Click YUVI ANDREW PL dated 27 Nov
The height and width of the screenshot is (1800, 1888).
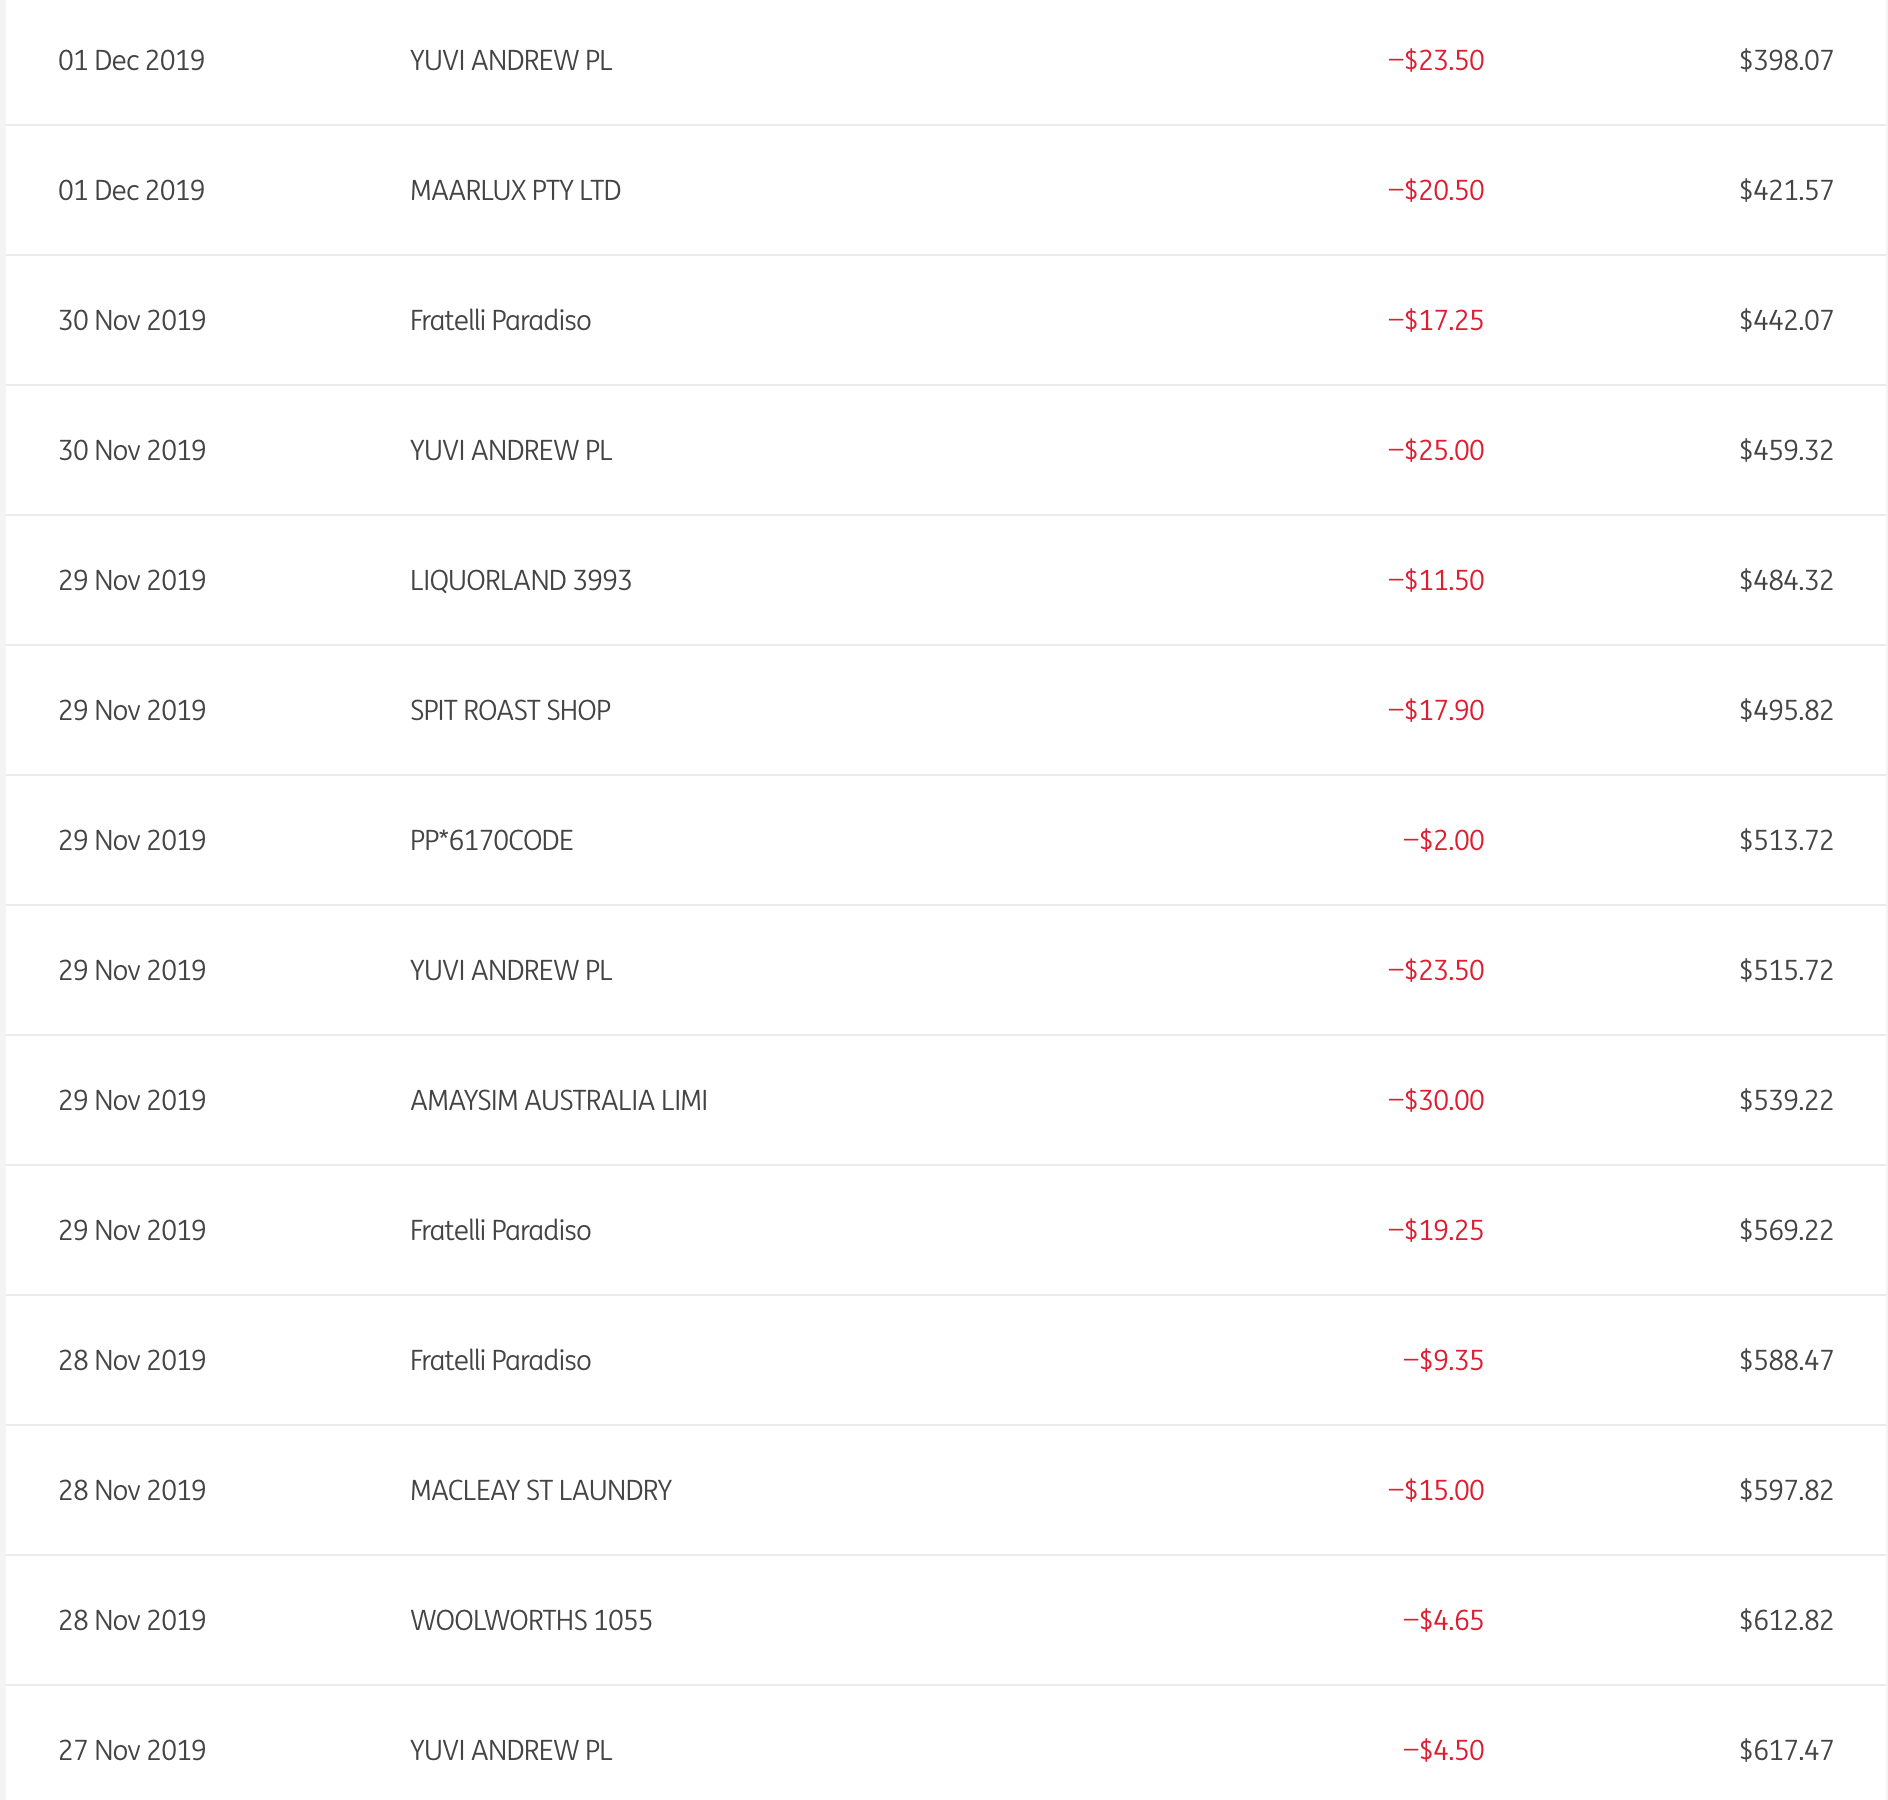click(510, 1750)
